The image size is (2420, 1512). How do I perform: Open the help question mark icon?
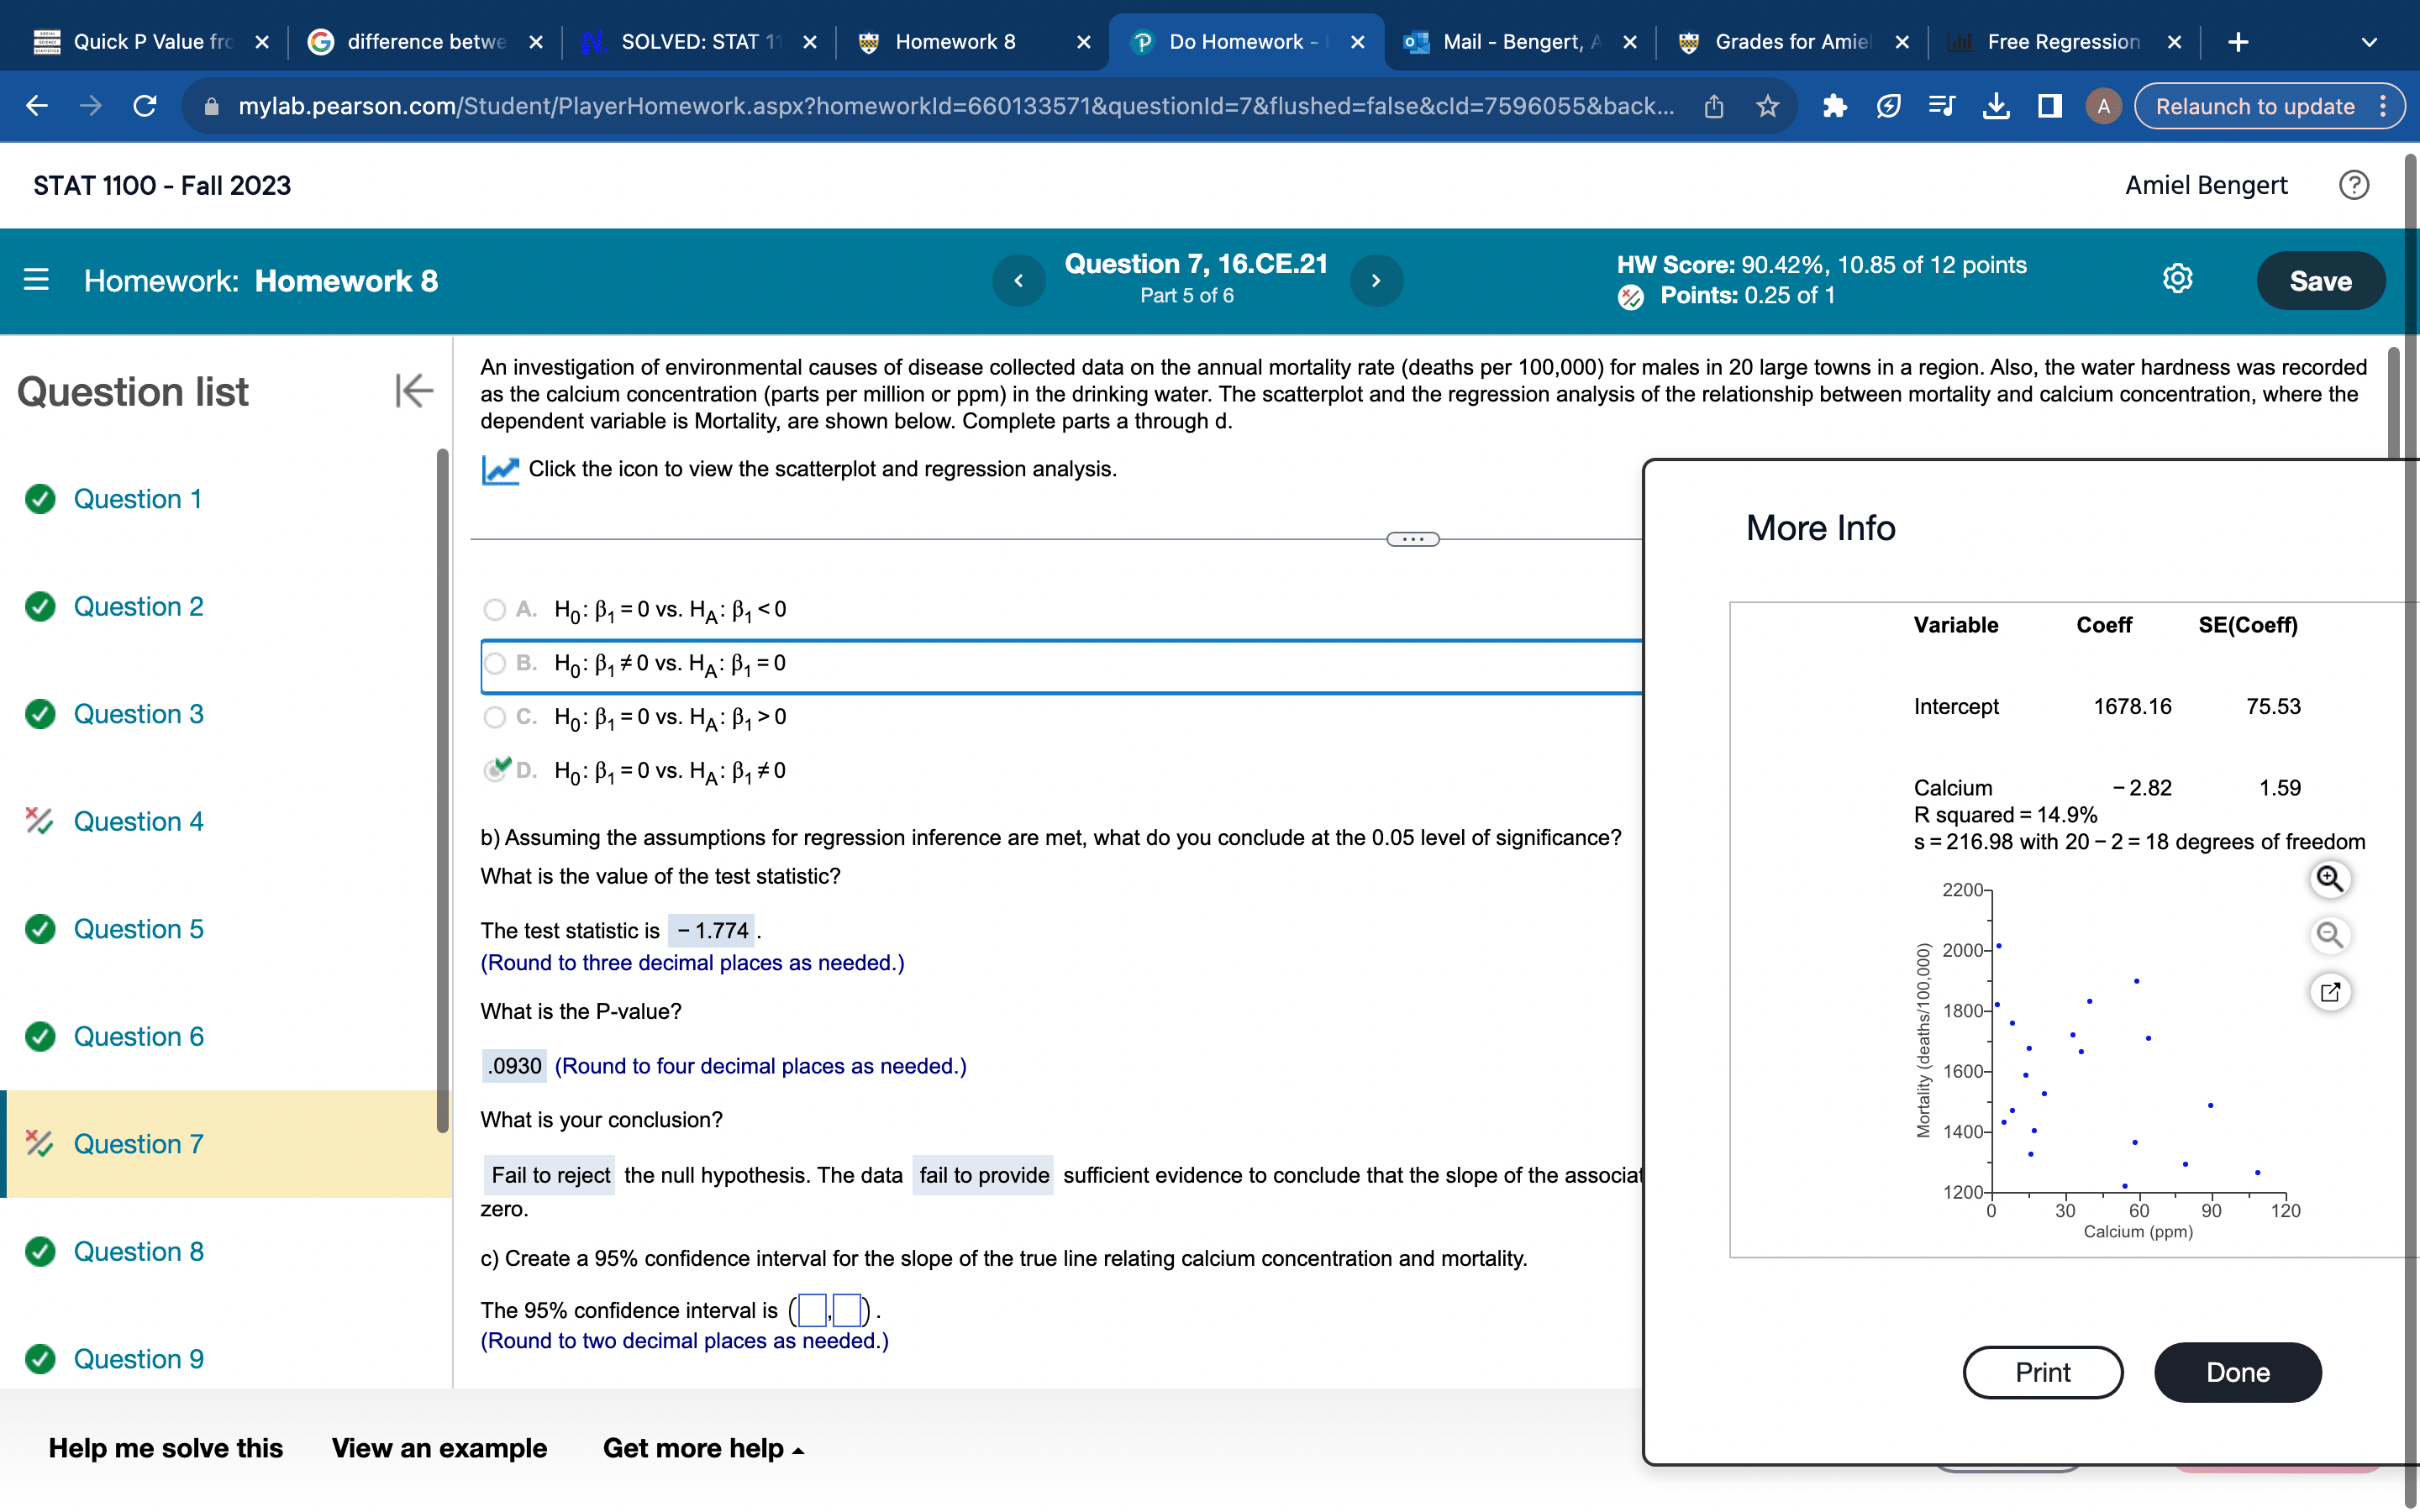(x=2354, y=185)
